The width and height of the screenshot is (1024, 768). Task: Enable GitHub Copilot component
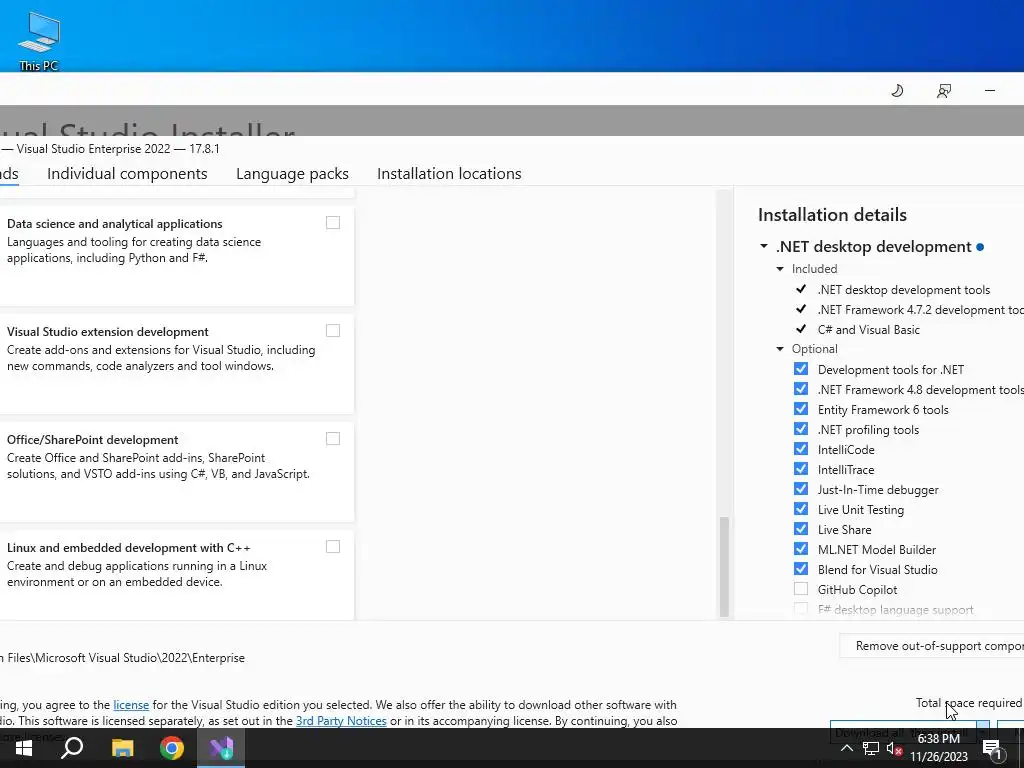[x=801, y=589]
